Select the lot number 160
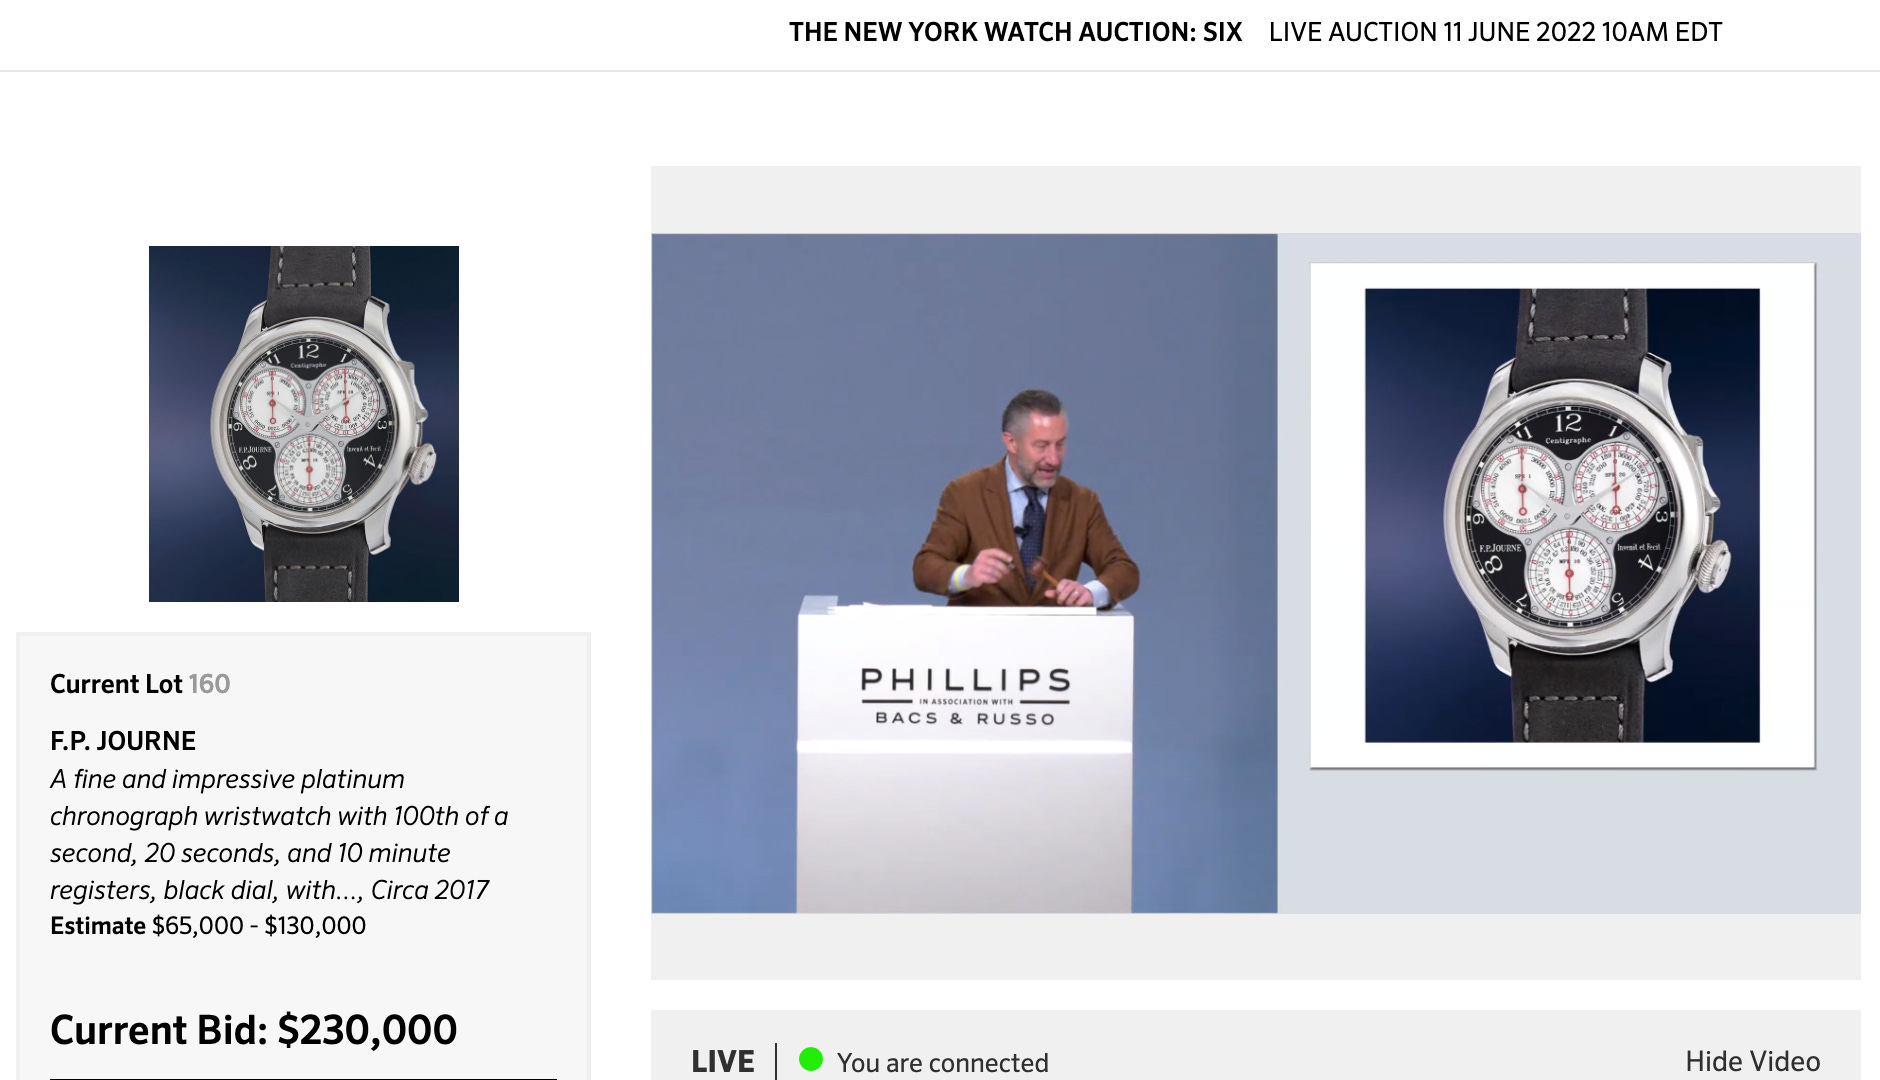The image size is (1880, 1080). pyautogui.click(x=209, y=684)
